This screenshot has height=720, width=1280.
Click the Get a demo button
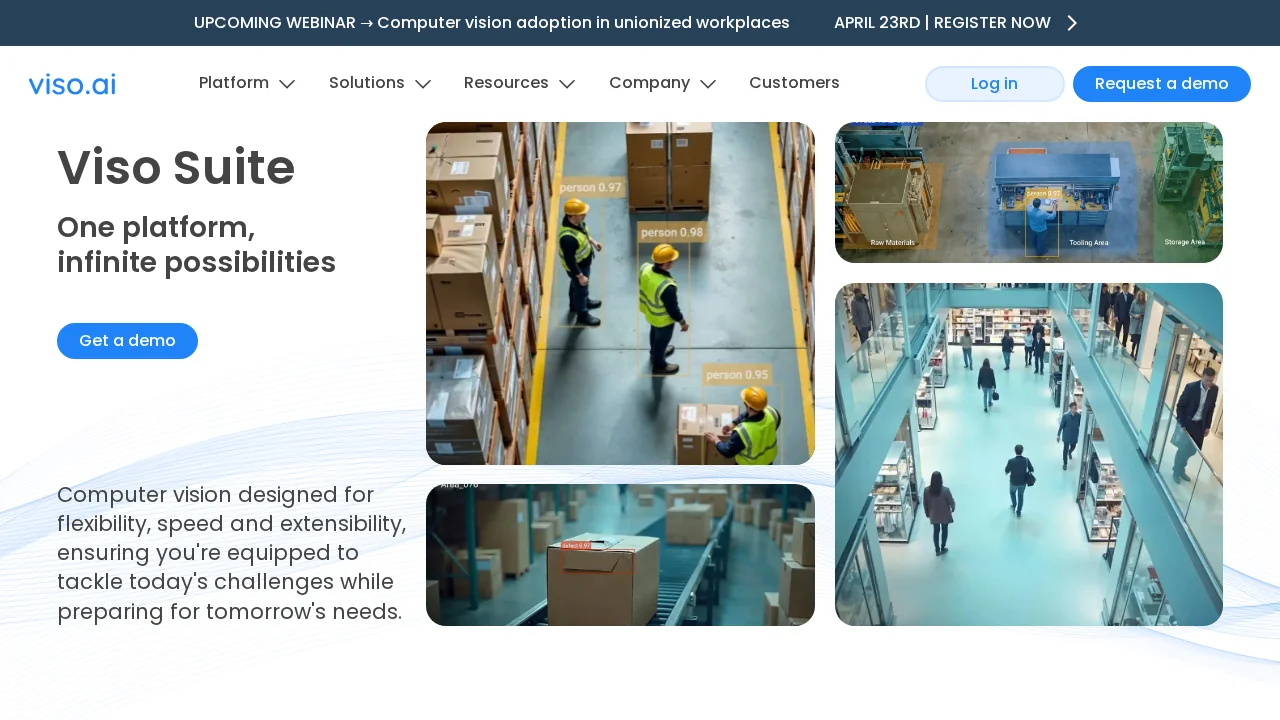tap(127, 341)
